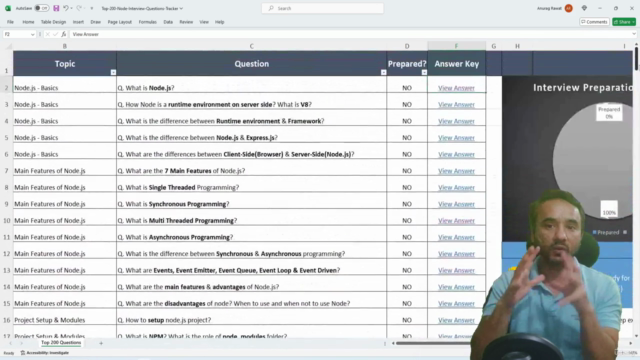The width and height of the screenshot is (640, 360).
Task: Click the Prepared legend color swatch
Action: (594, 232)
